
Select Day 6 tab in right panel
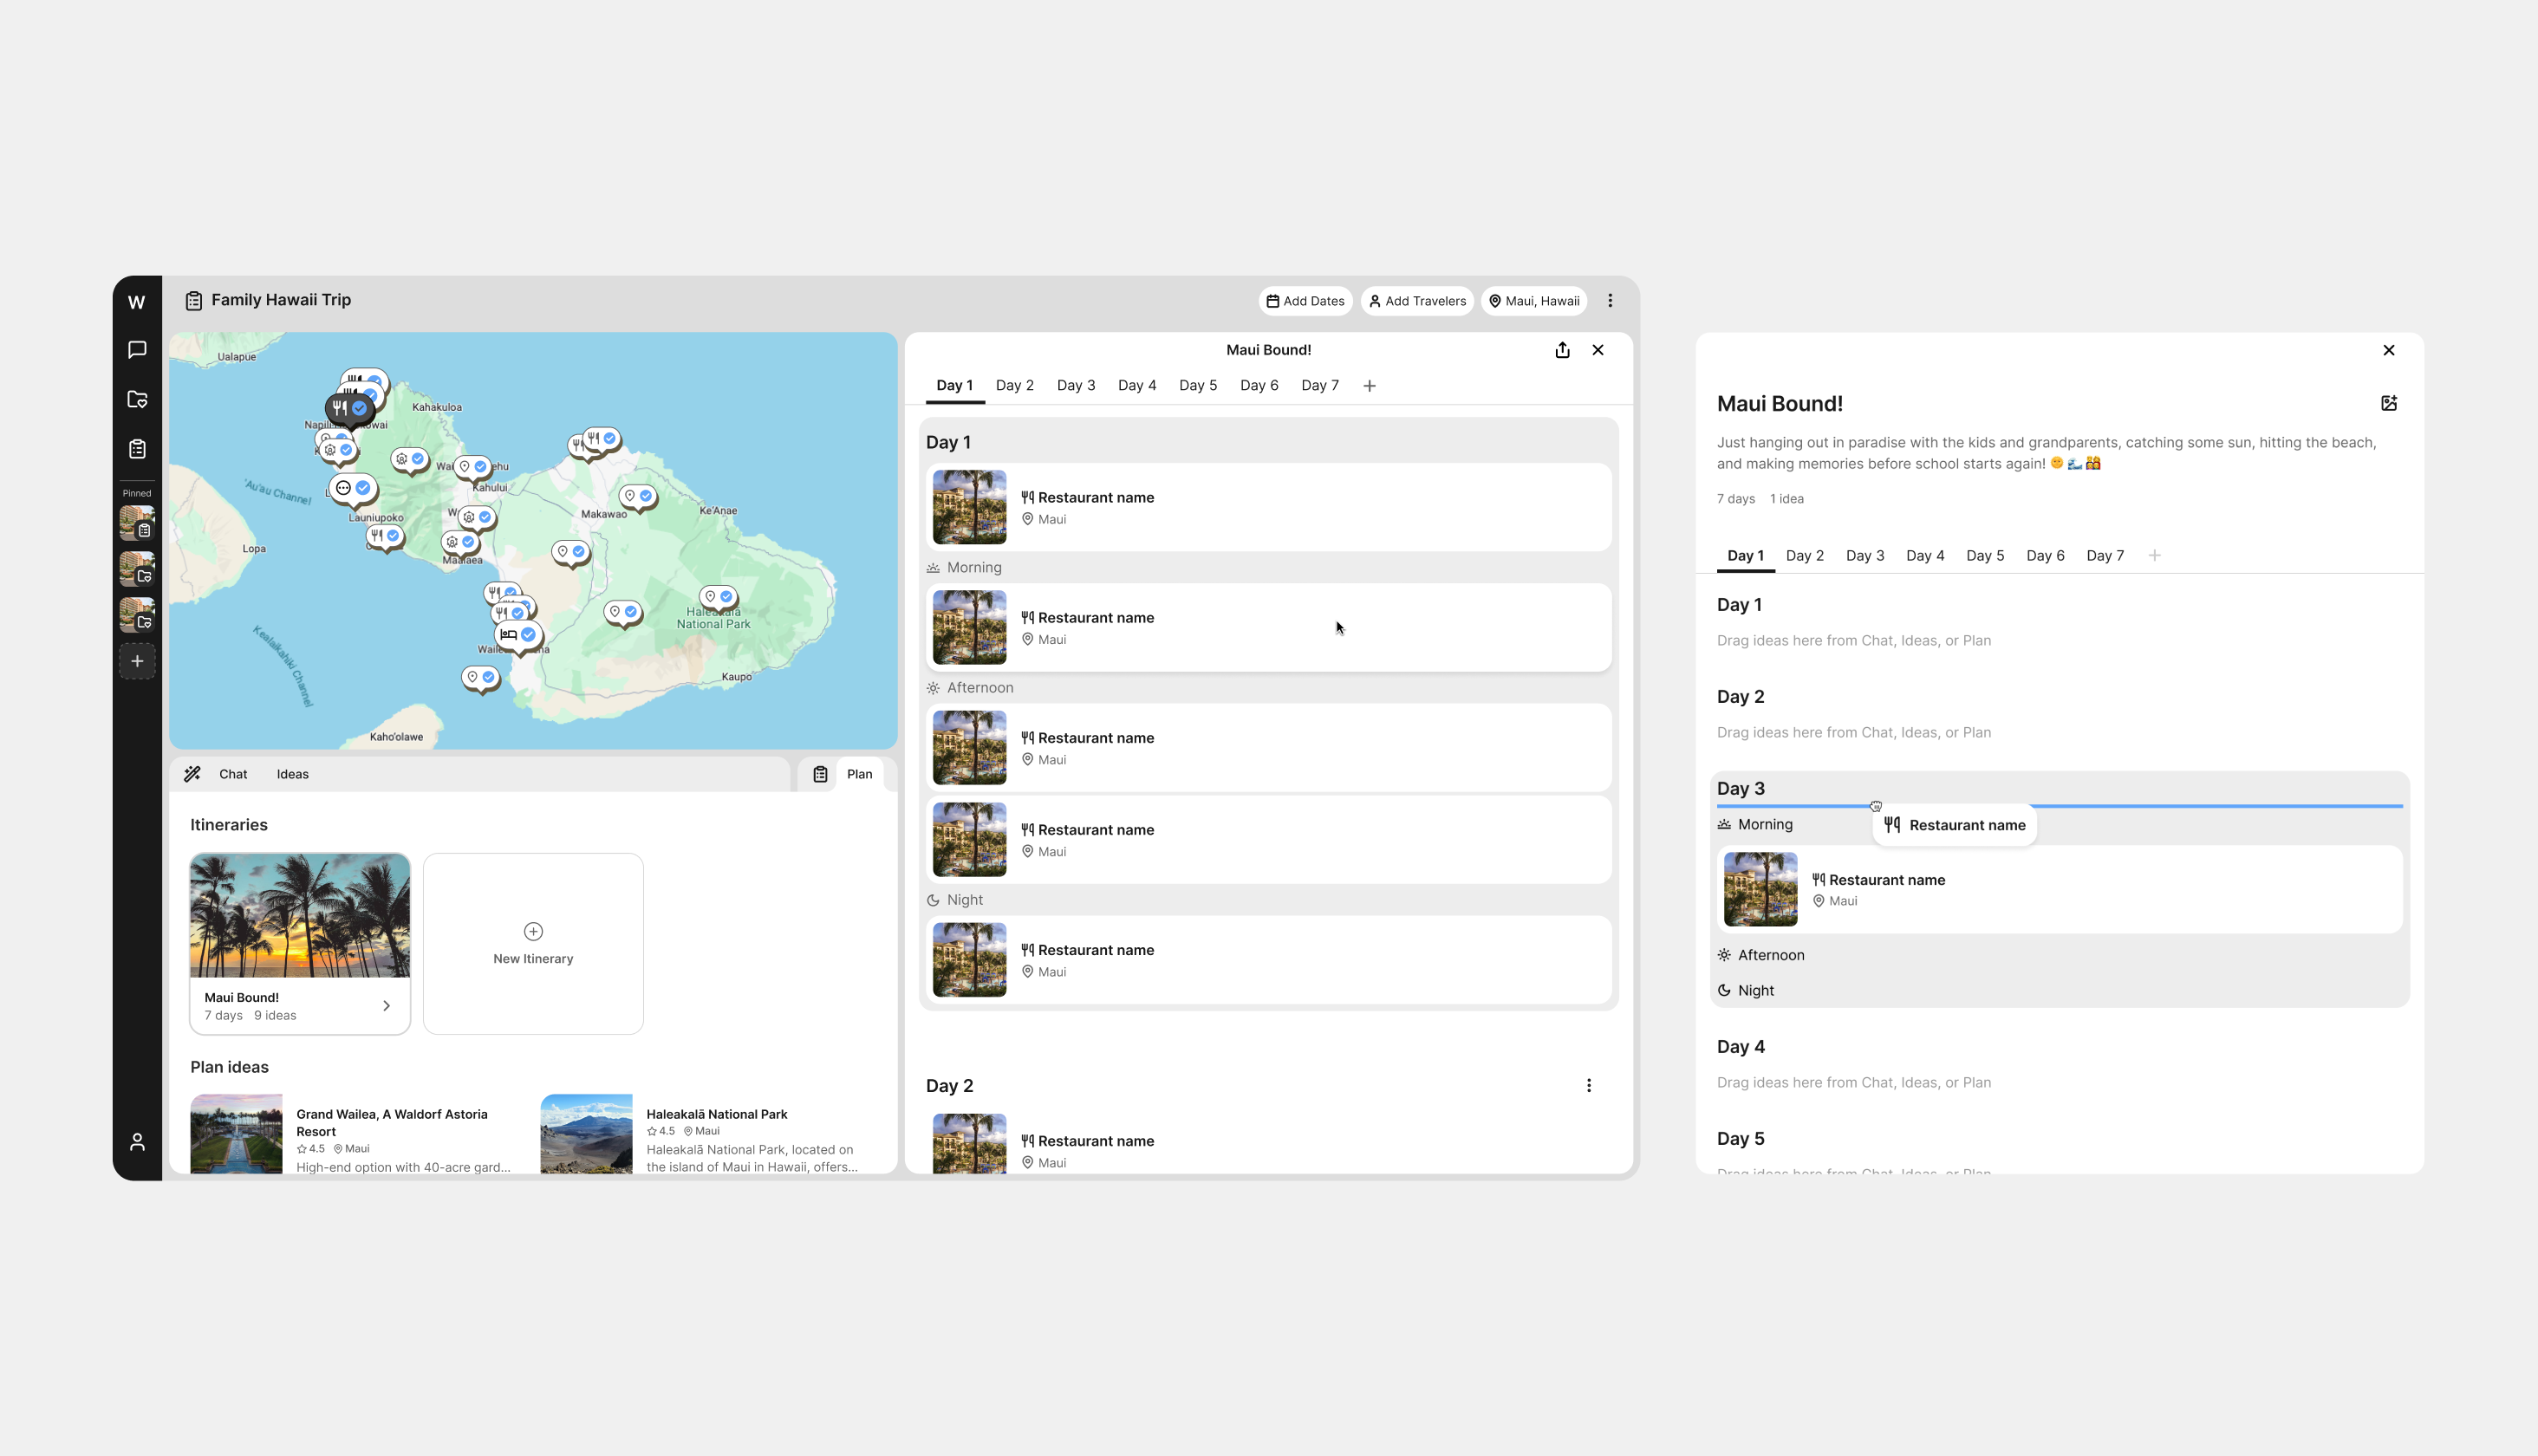pyautogui.click(x=2044, y=556)
